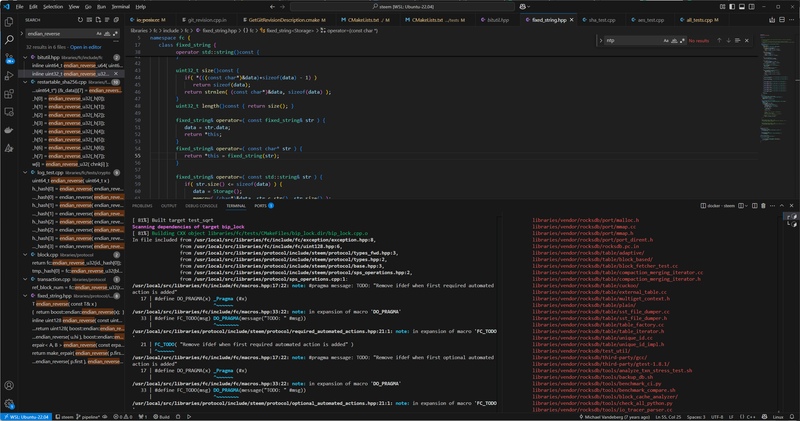Viewport: 800px width, 421px height.
Task: Split the editor to the right
Action: point(782,20)
